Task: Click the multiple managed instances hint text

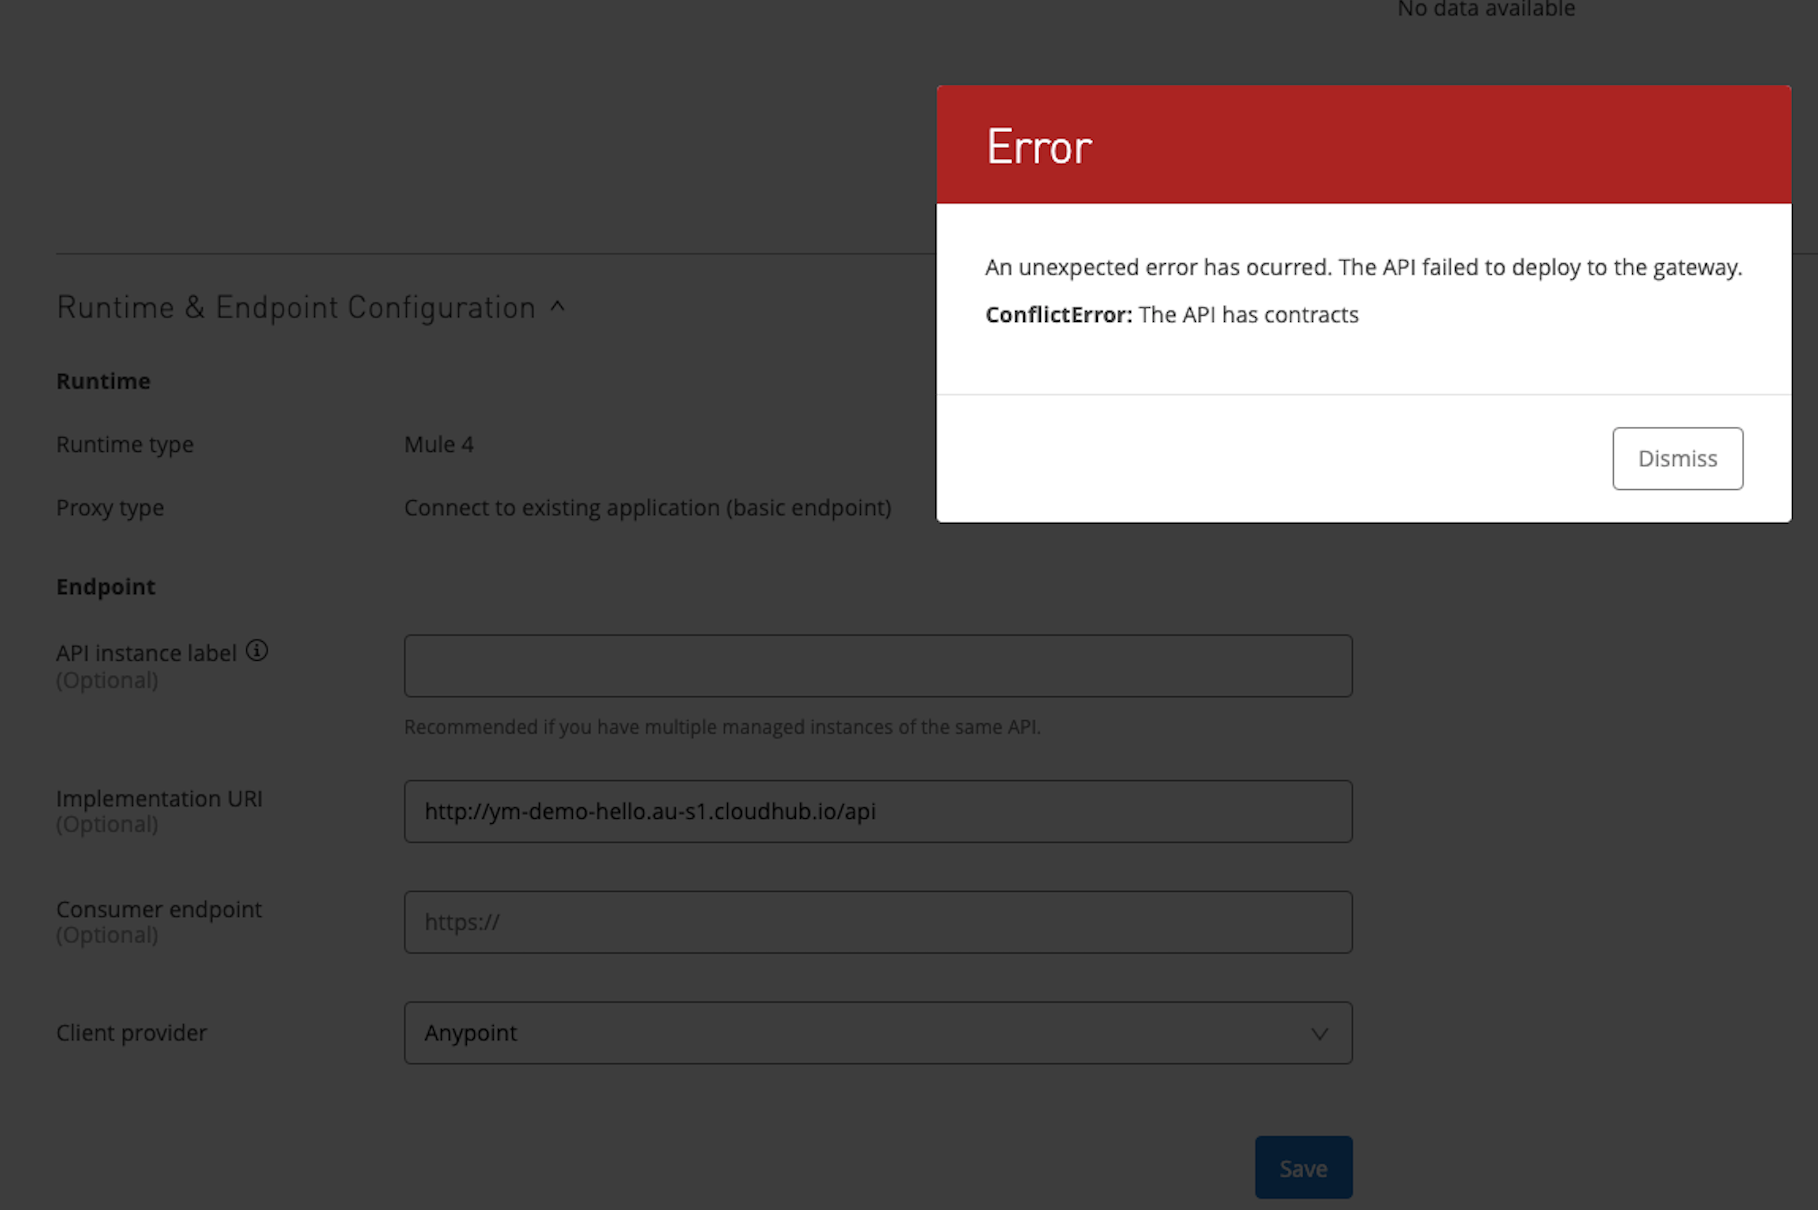Action: pyautogui.click(x=722, y=727)
